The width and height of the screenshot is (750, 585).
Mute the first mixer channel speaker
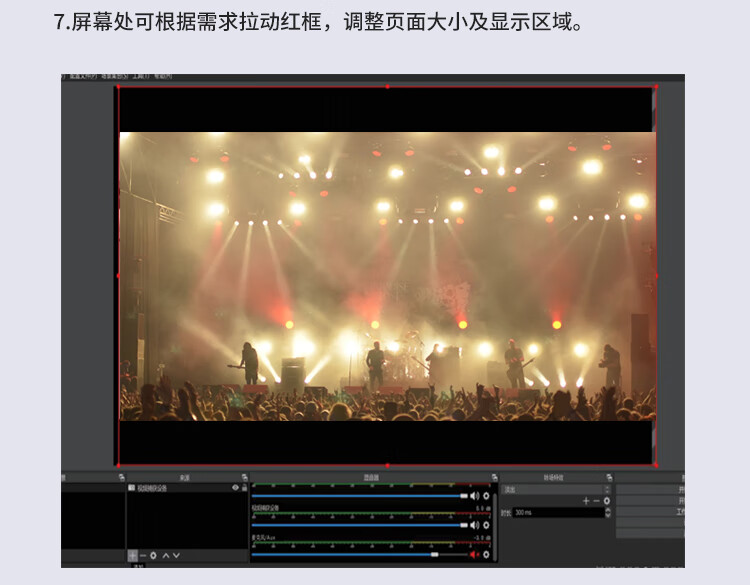(x=475, y=496)
